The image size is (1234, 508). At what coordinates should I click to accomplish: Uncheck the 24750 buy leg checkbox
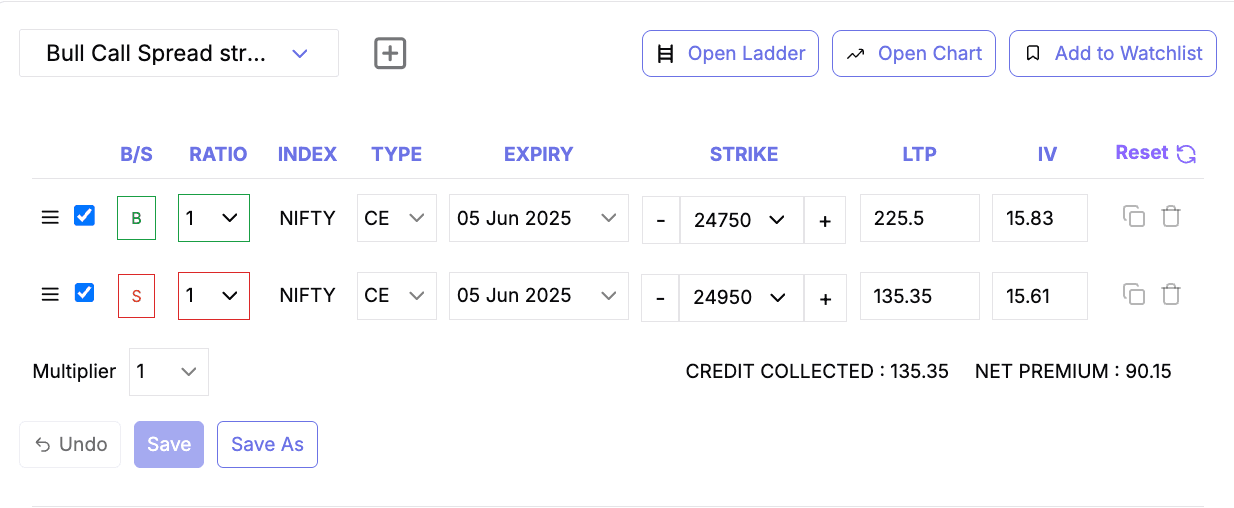(x=85, y=216)
